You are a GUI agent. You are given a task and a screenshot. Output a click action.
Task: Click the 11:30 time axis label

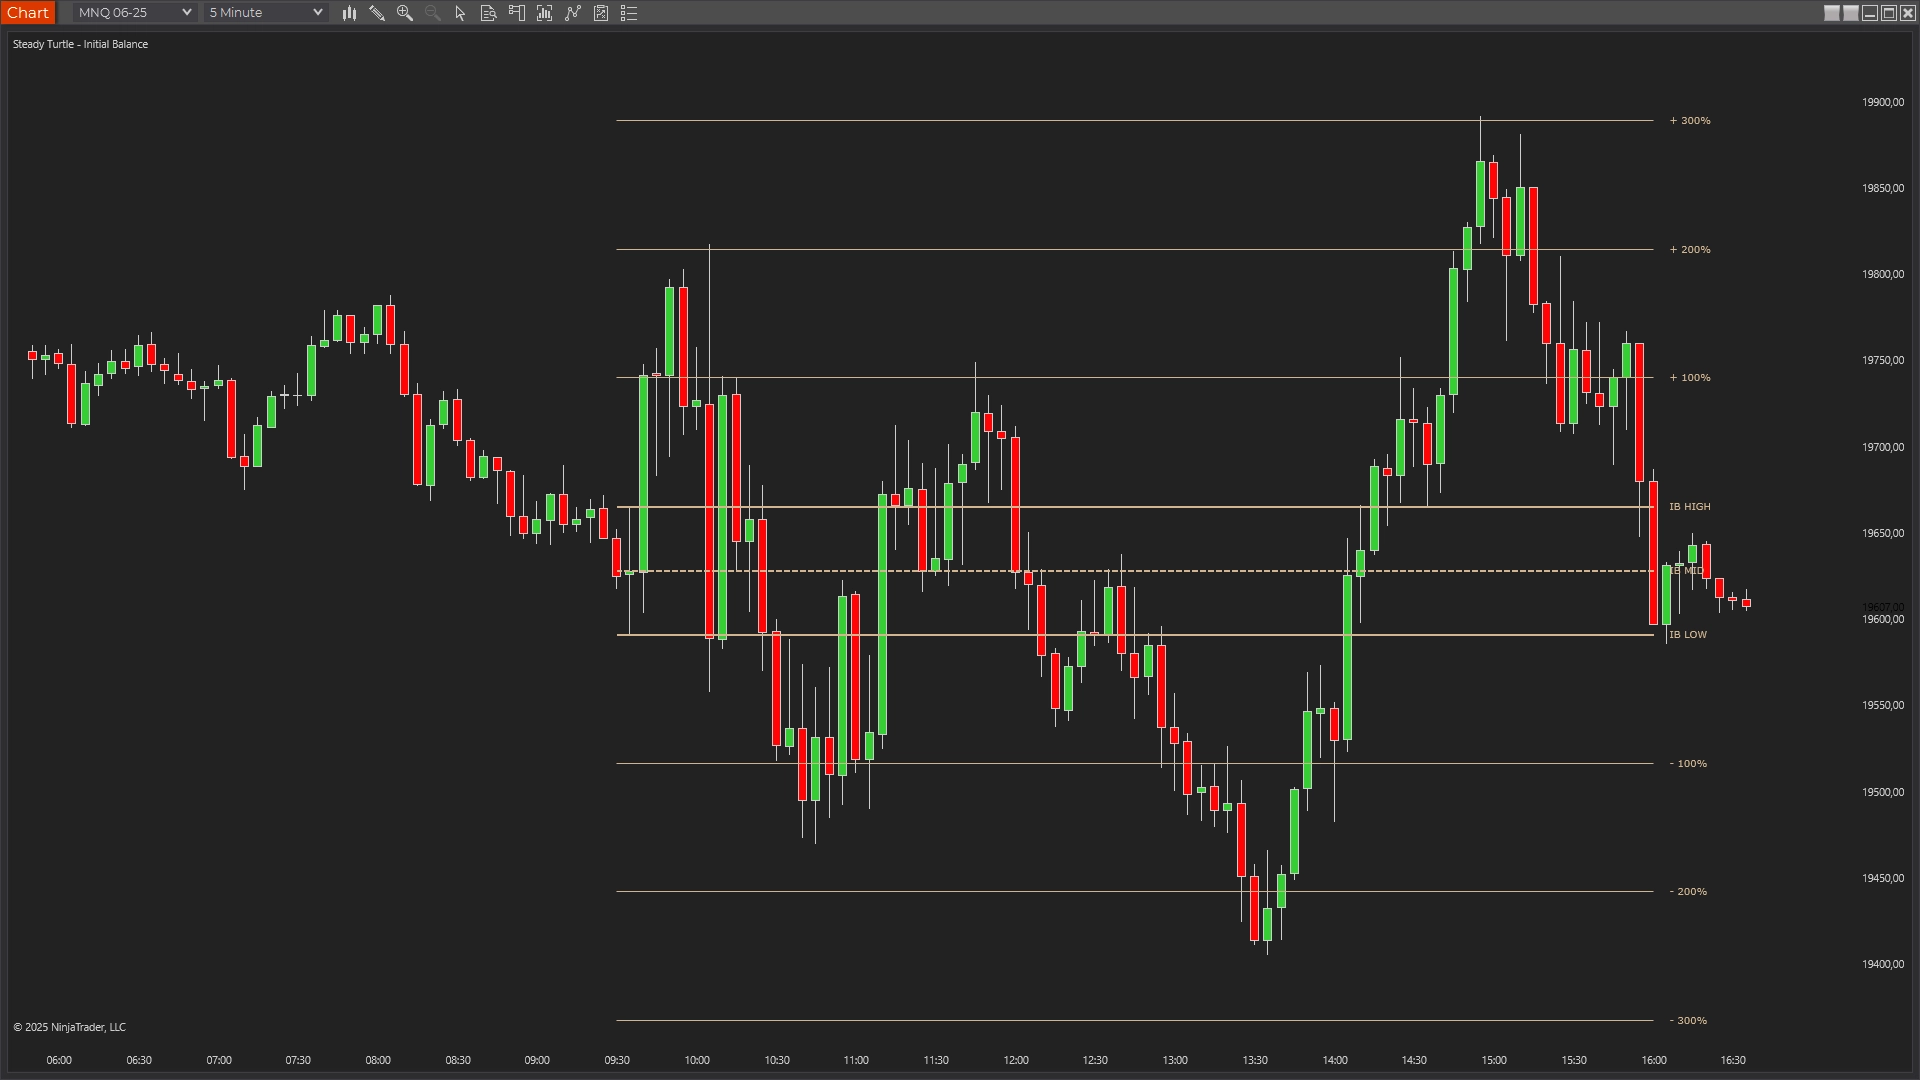pos(936,1060)
